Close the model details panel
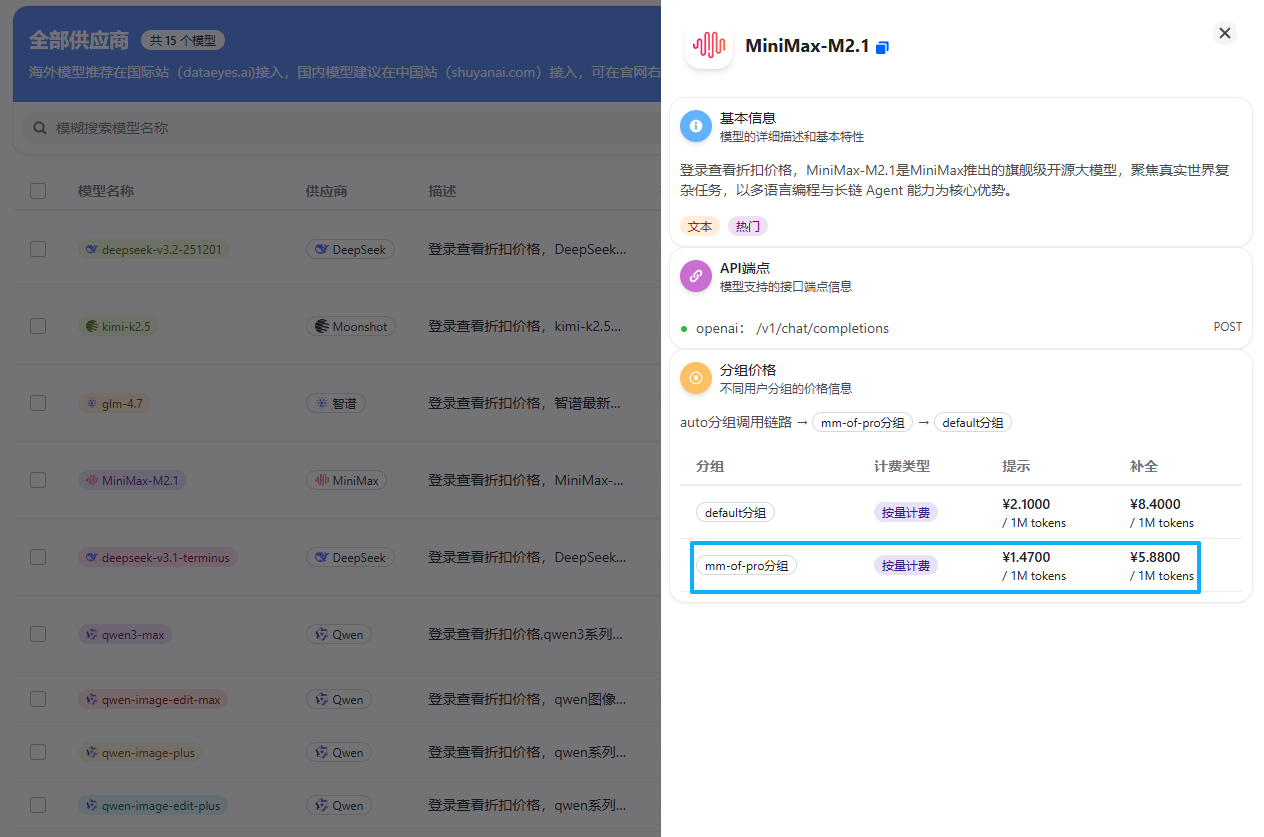 coord(1225,33)
